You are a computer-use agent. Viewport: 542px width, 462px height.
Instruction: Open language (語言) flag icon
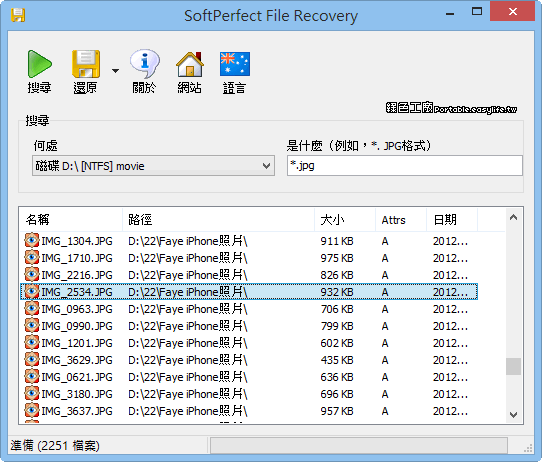[x=235, y=64]
